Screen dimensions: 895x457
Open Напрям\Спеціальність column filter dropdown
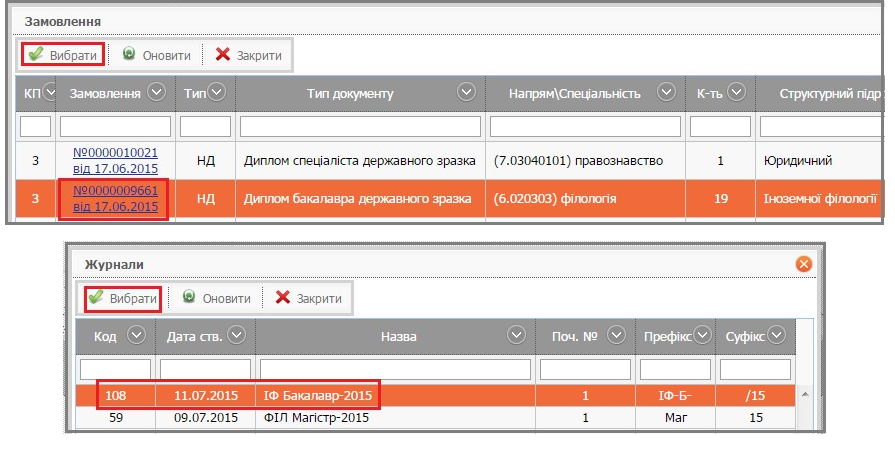(666, 92)
